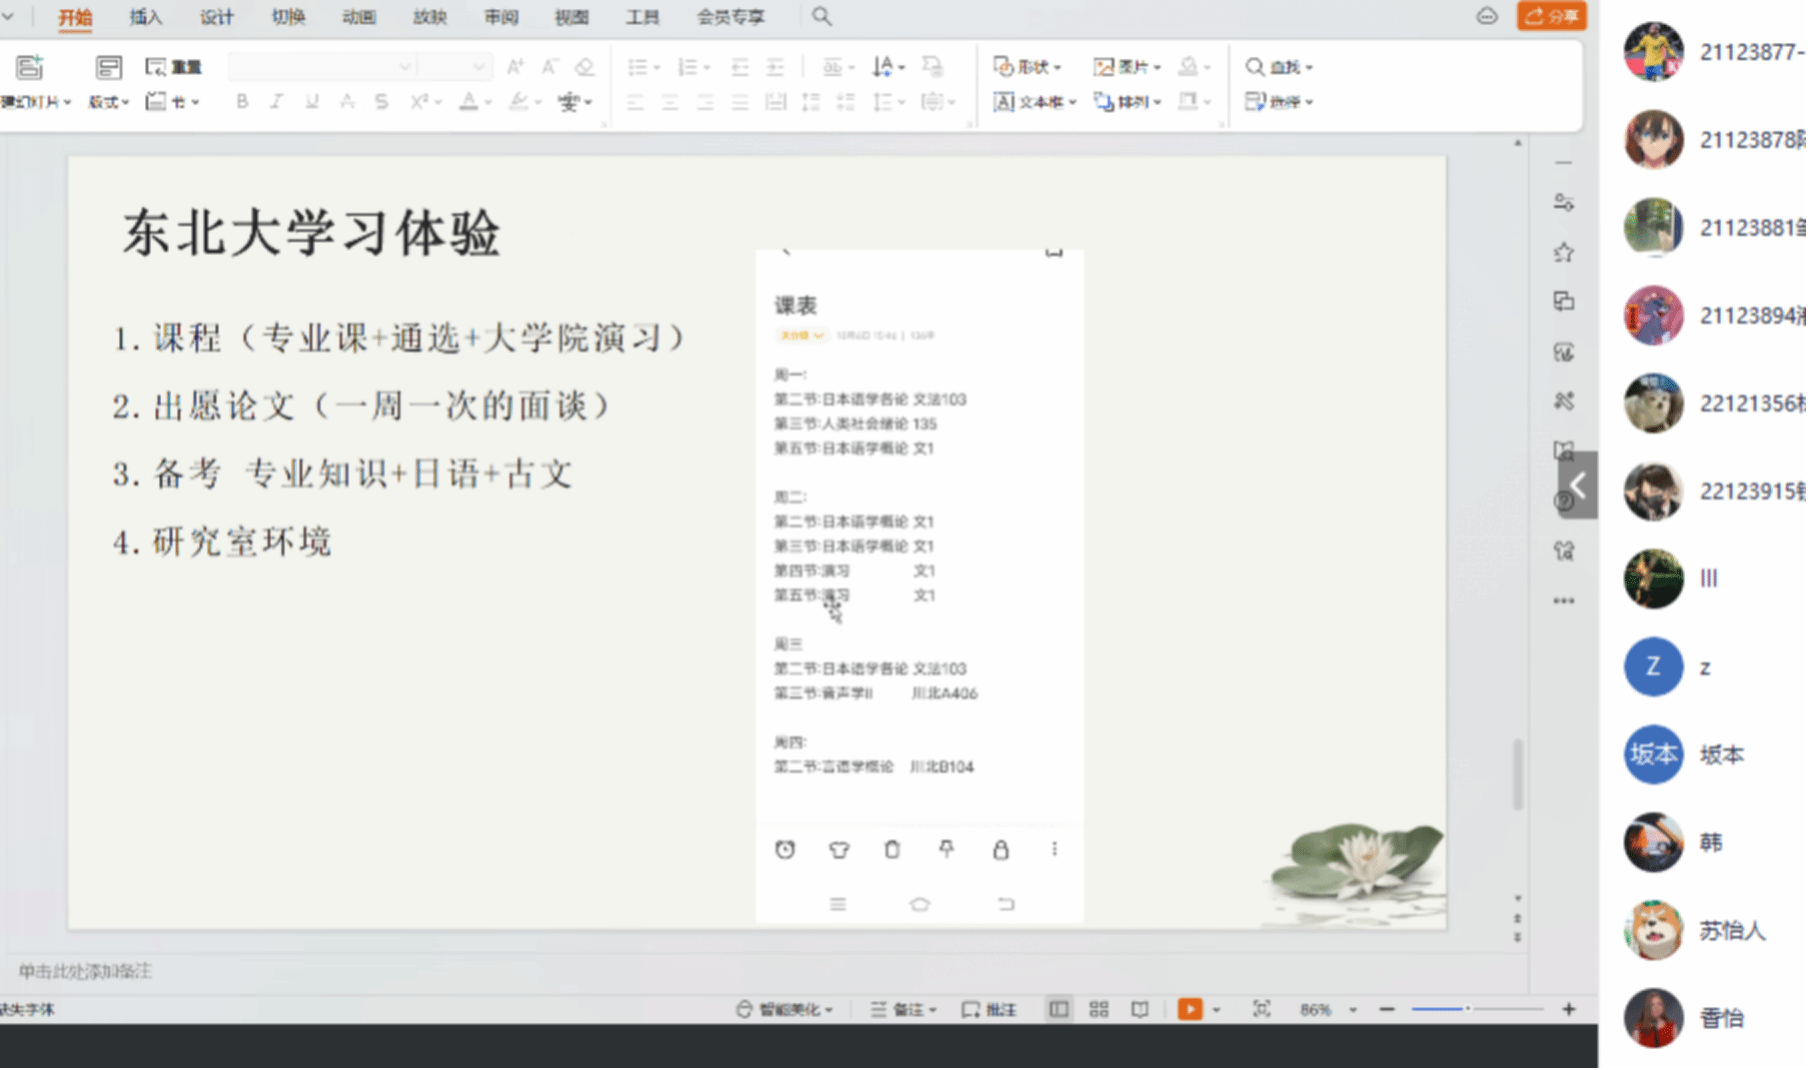
Task: Click the star icon in right sidebar
Action: pyautogui.click(x=1564, y=253)
